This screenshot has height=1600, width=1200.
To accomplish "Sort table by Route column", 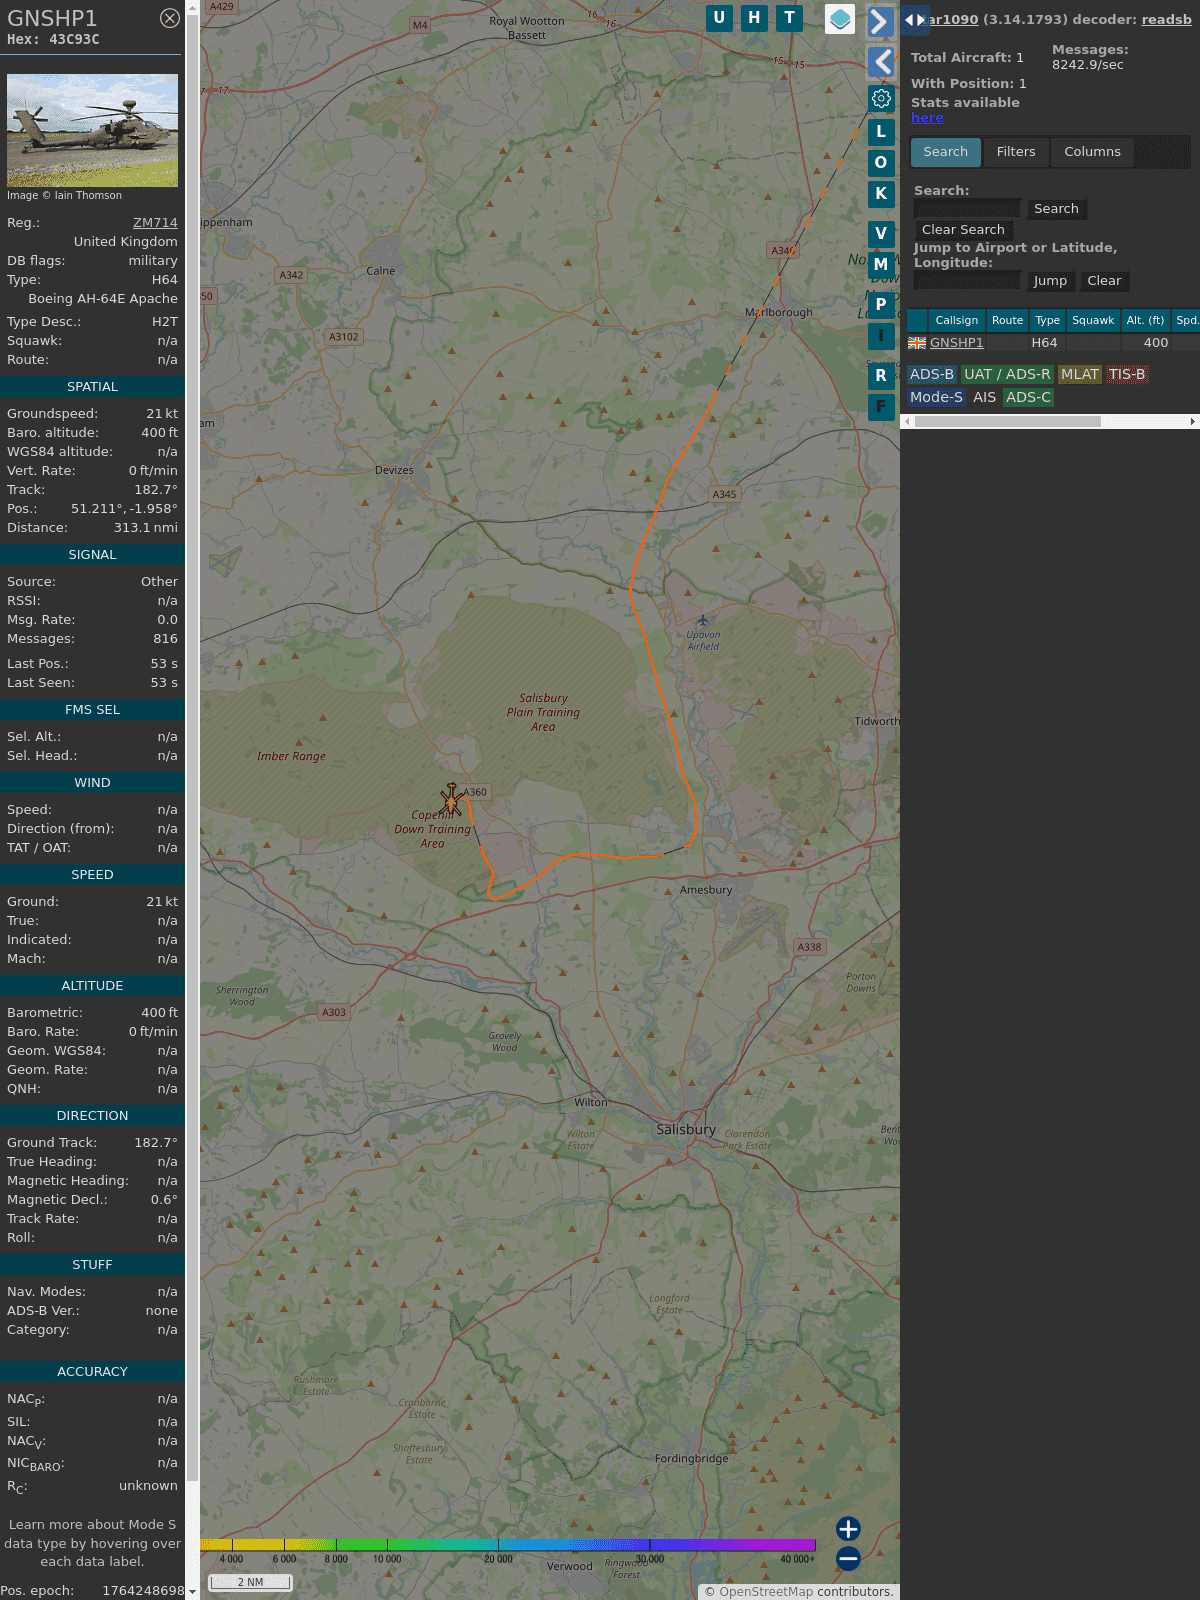I will [x=1007, y=320].
